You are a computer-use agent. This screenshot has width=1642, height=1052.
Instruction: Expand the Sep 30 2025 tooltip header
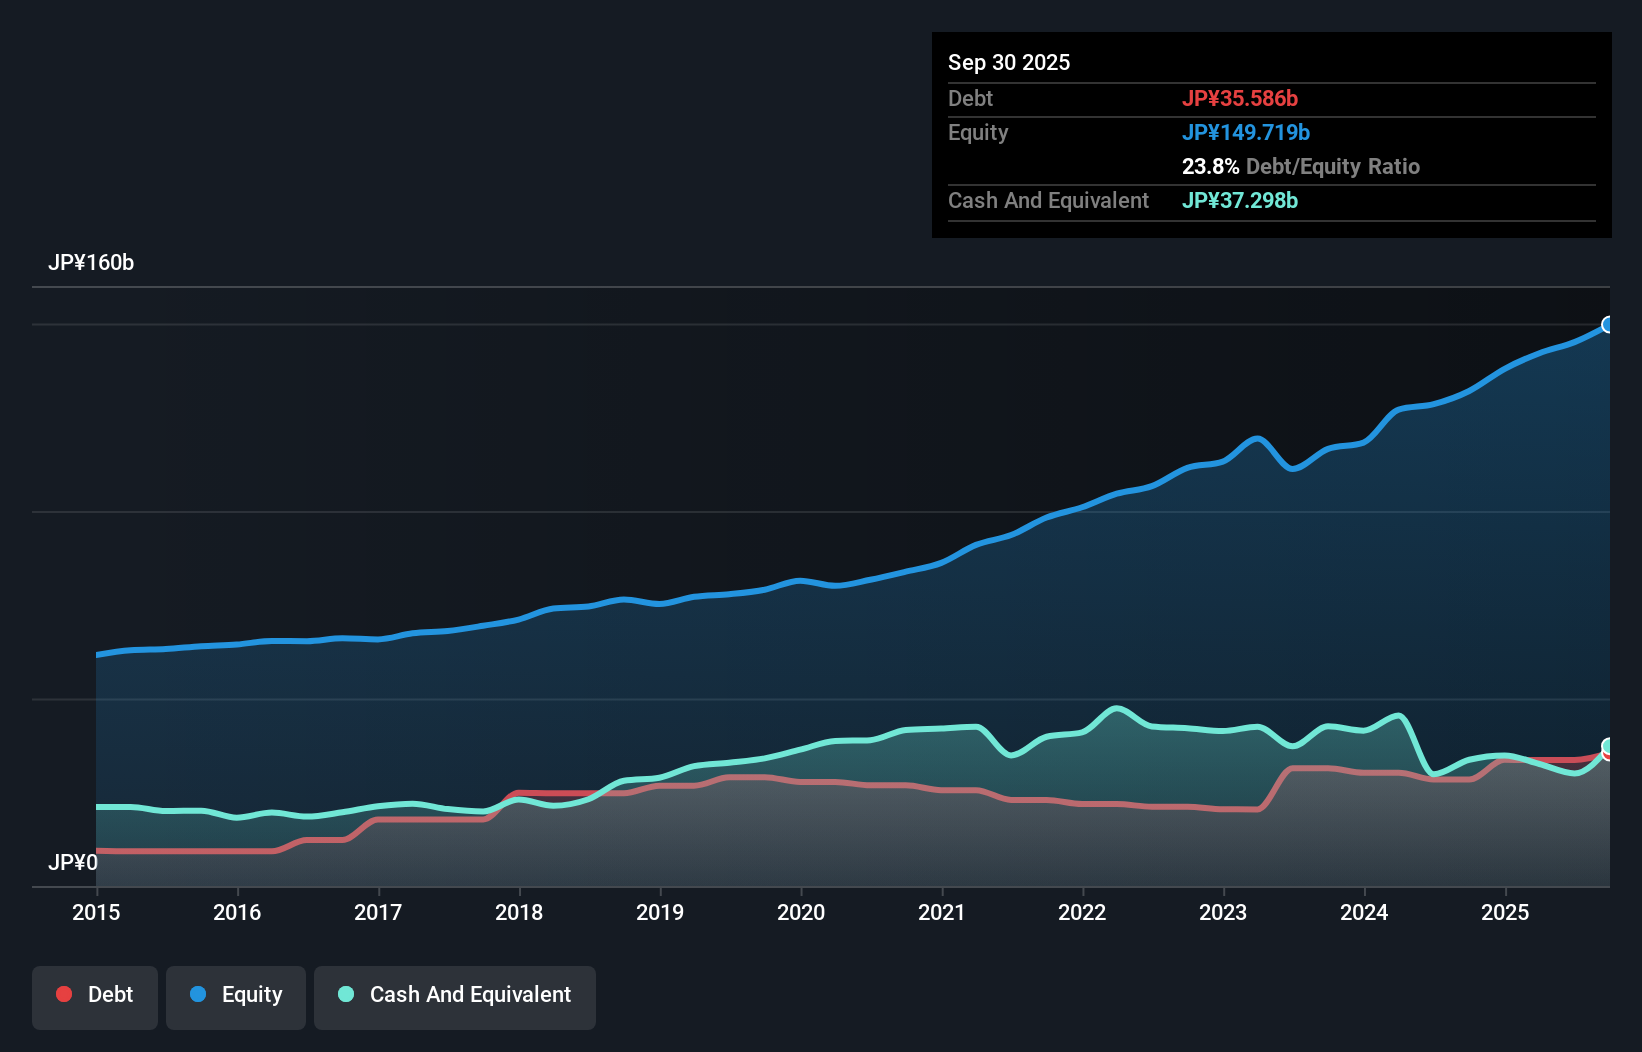coord(1009,62)
